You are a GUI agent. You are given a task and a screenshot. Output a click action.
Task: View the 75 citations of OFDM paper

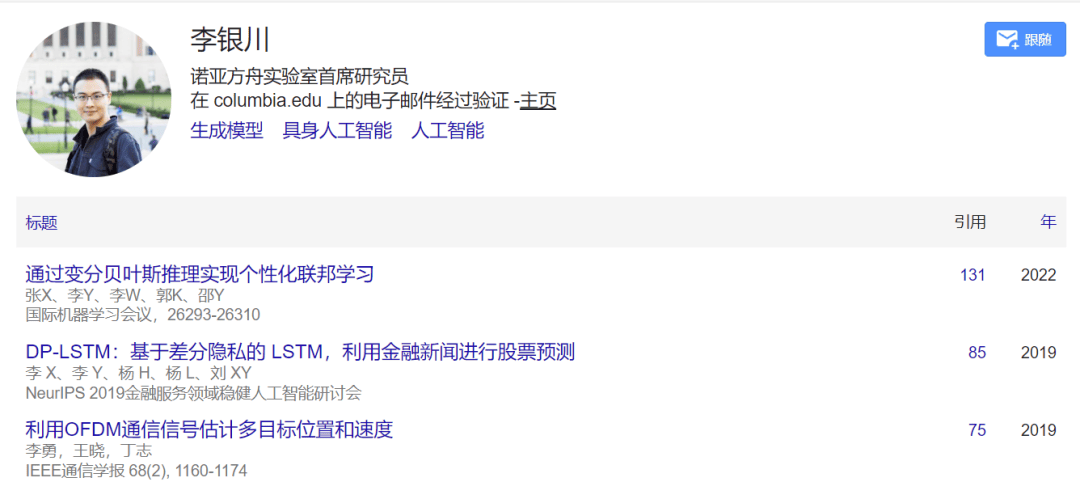tap(977, 431)
